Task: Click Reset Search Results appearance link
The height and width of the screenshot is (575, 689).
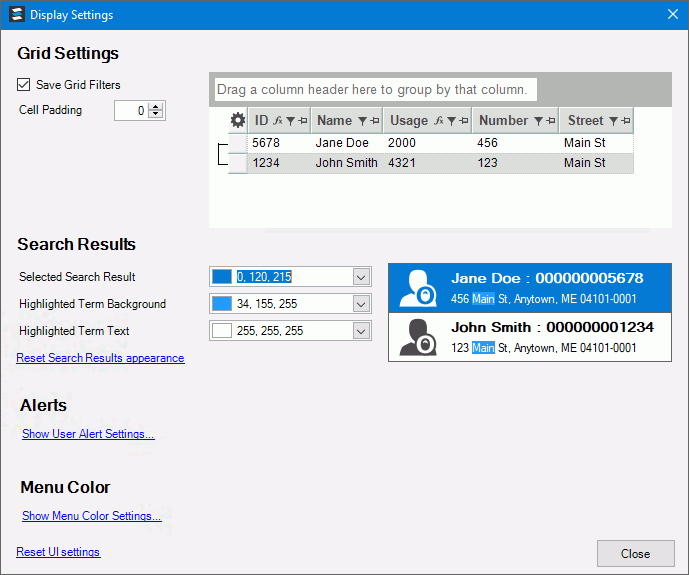Action: tap(100, 358)
